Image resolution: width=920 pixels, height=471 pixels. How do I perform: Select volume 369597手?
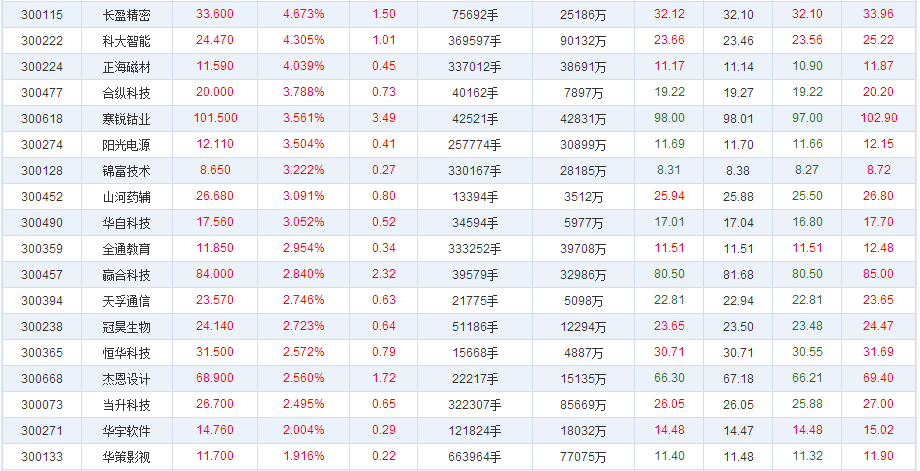pyautogui.click(x=476, y=41)
